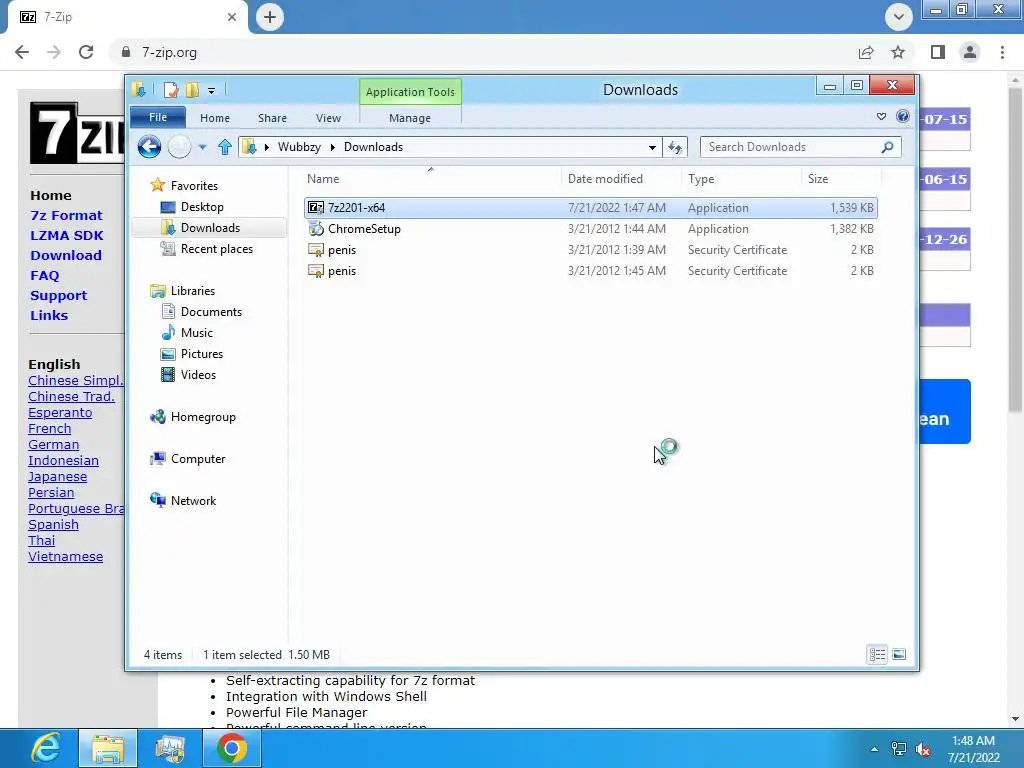The image size is (1024, 768).
Task: Open the Music library
Action: tap(197, 332)
